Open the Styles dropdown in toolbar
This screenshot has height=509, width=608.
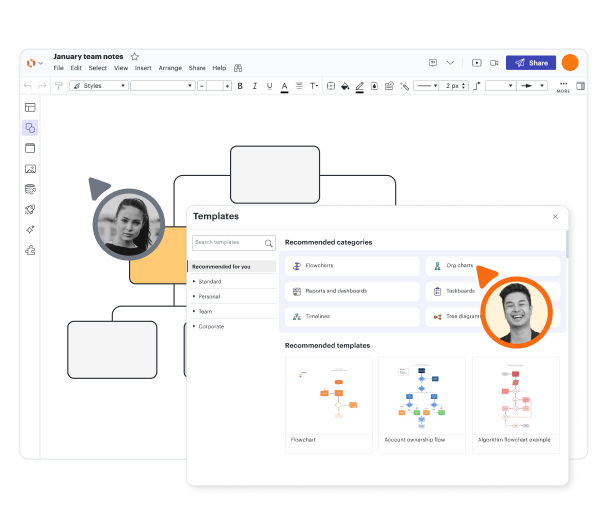point(100,86)
